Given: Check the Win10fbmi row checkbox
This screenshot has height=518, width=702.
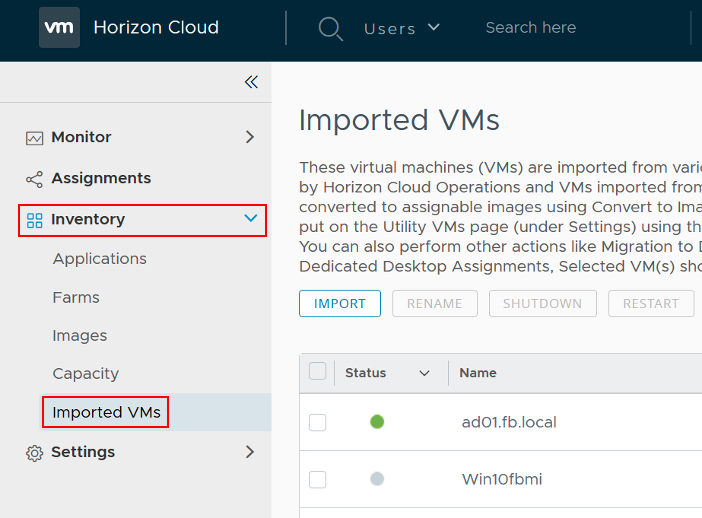Looking at the screenshot, I should [x=317, y=479].
